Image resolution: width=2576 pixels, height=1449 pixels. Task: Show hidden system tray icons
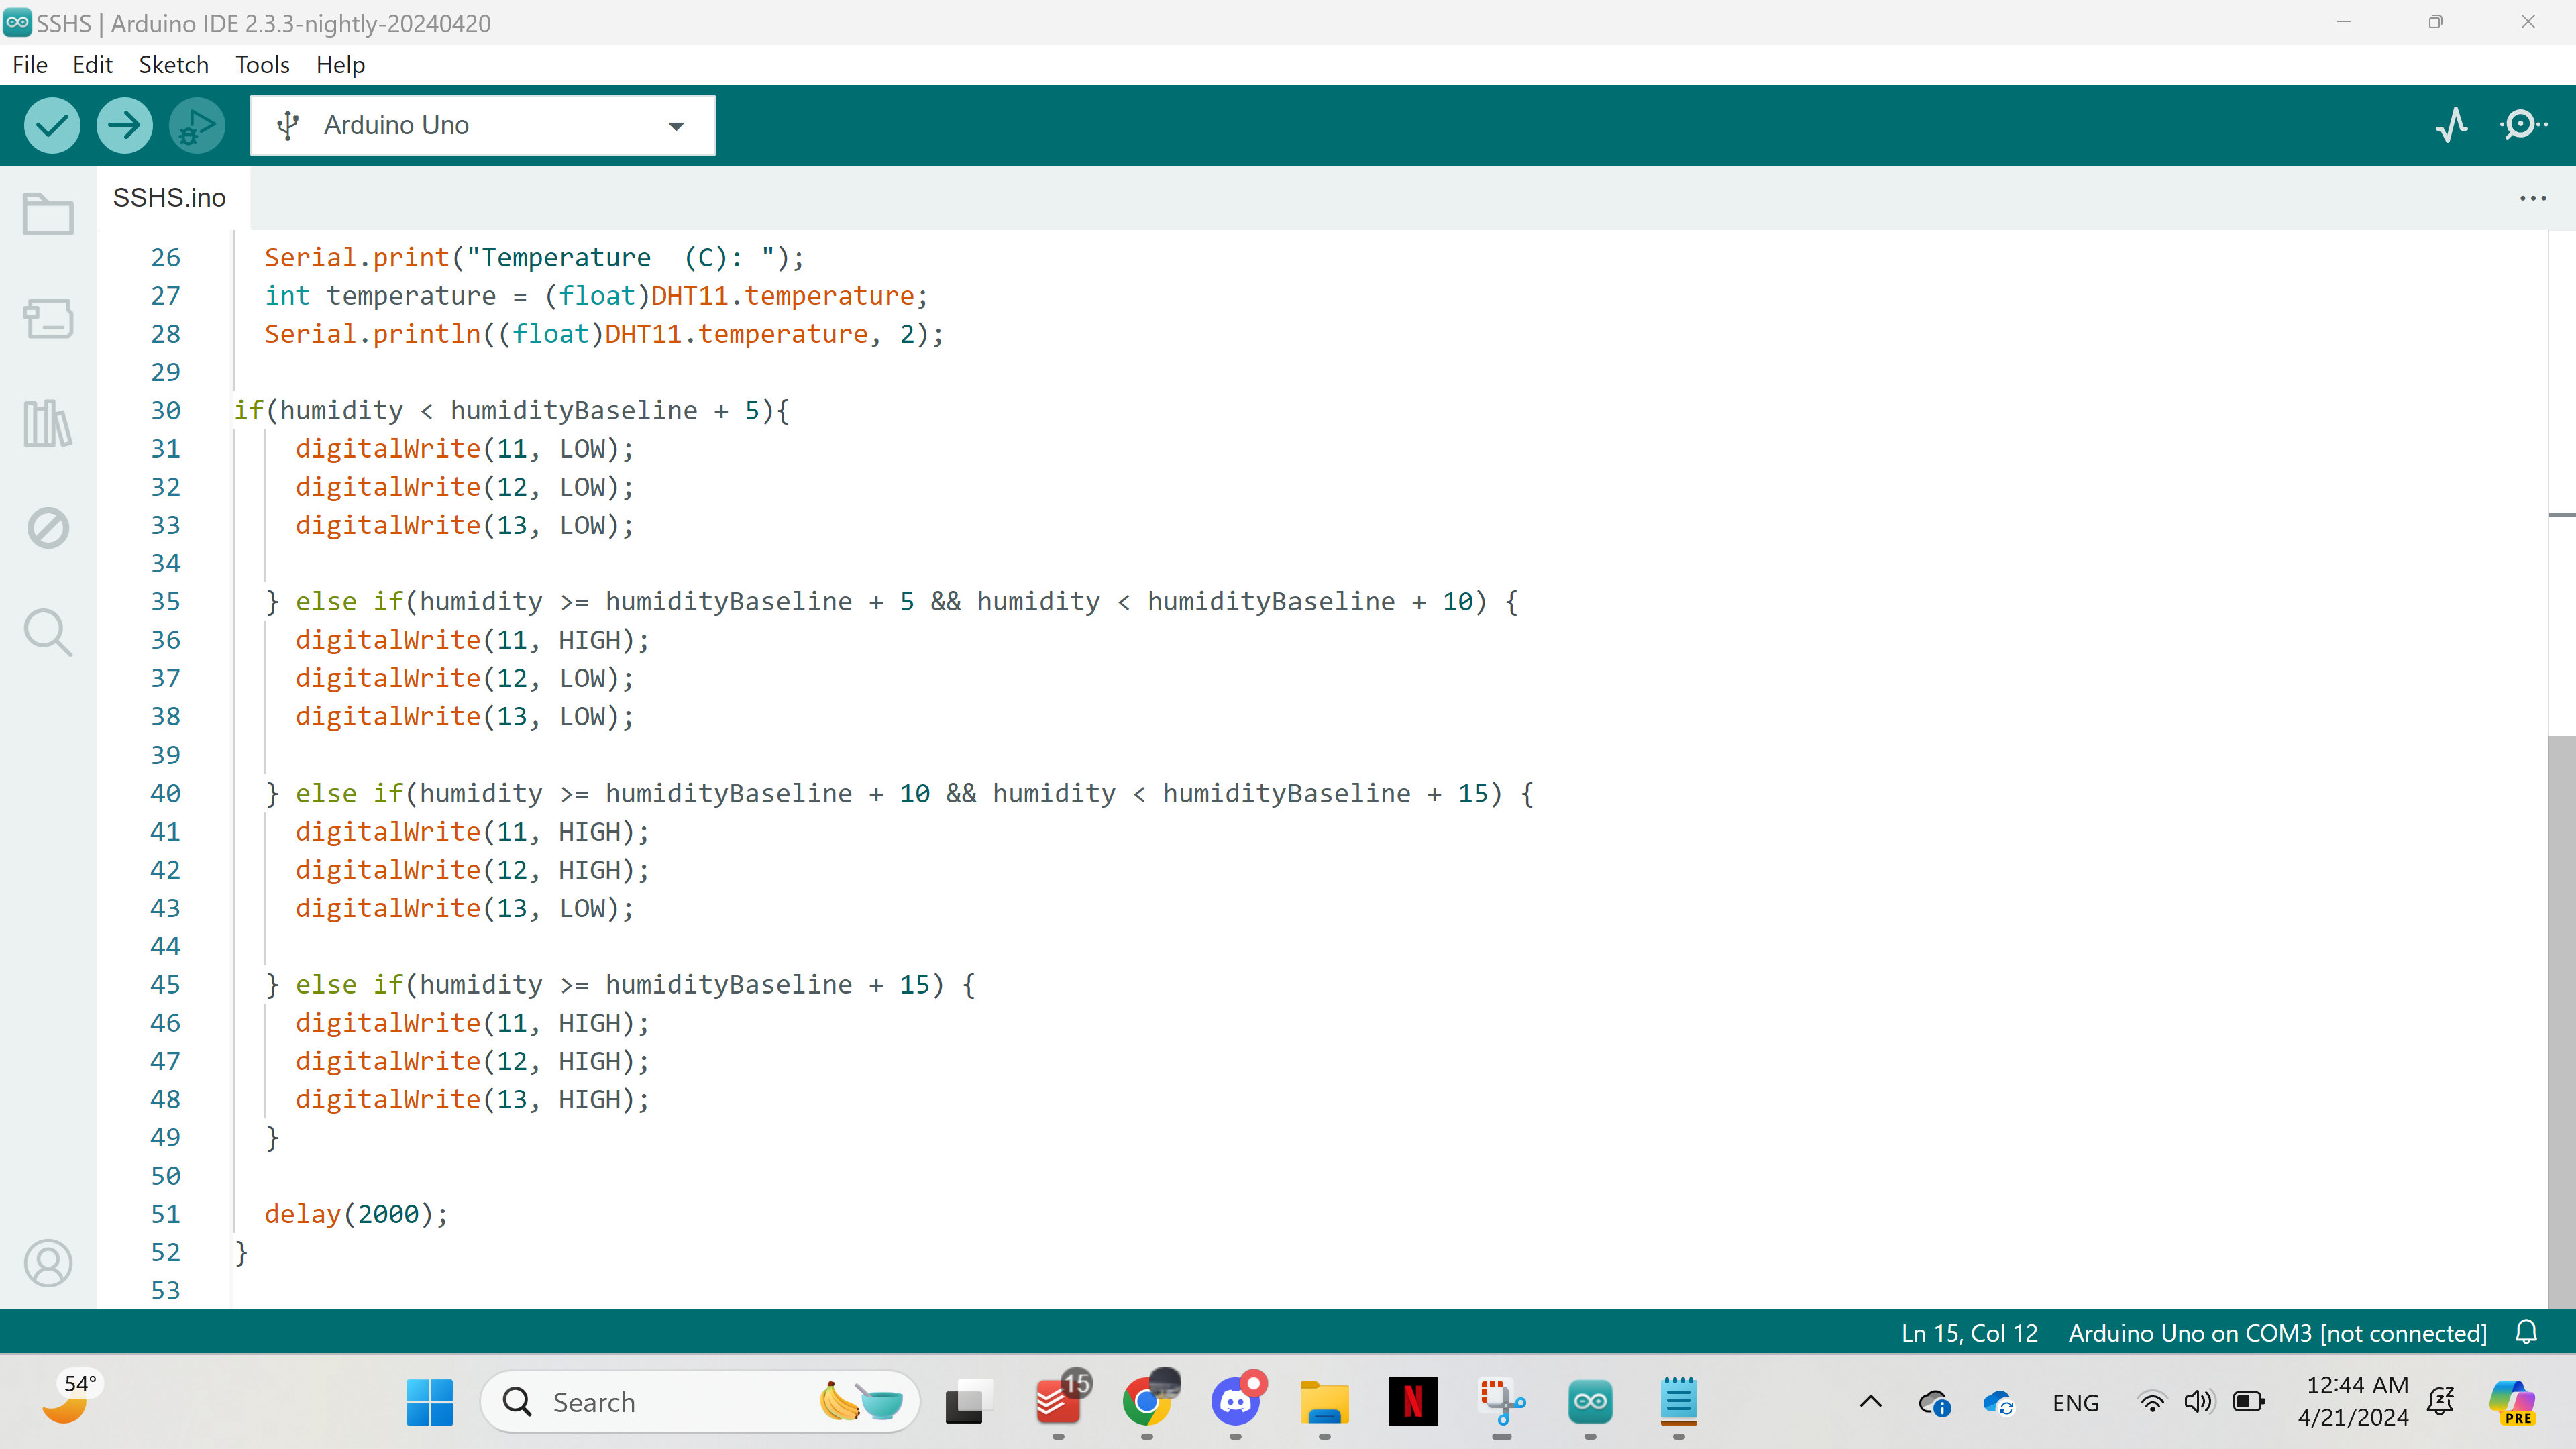click(x=1870, y=1402)
